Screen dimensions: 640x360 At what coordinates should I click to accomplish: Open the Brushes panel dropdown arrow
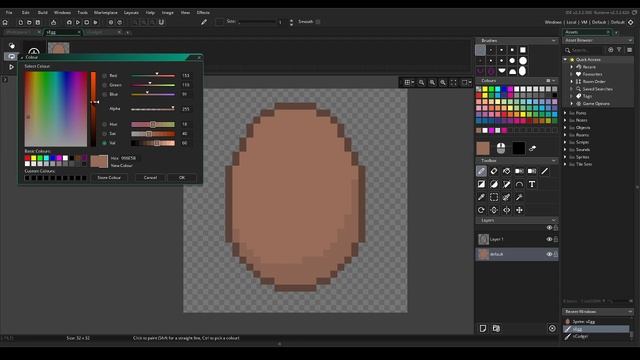[553, 41]
